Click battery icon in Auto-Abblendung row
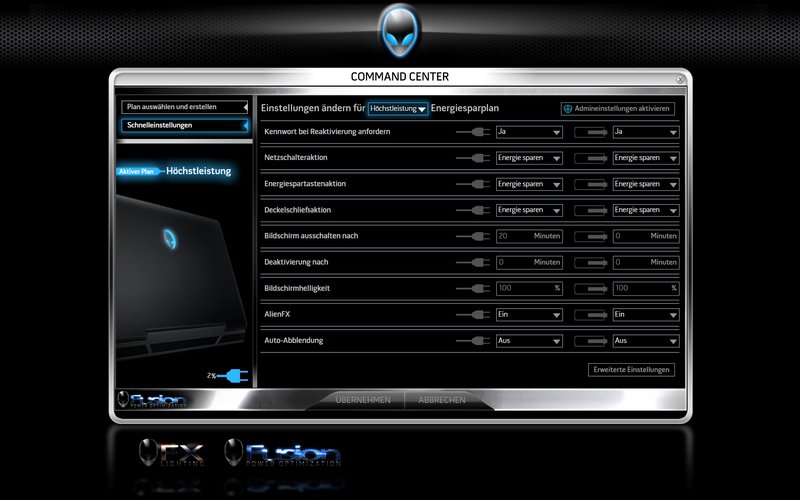 tap(591, 341)
